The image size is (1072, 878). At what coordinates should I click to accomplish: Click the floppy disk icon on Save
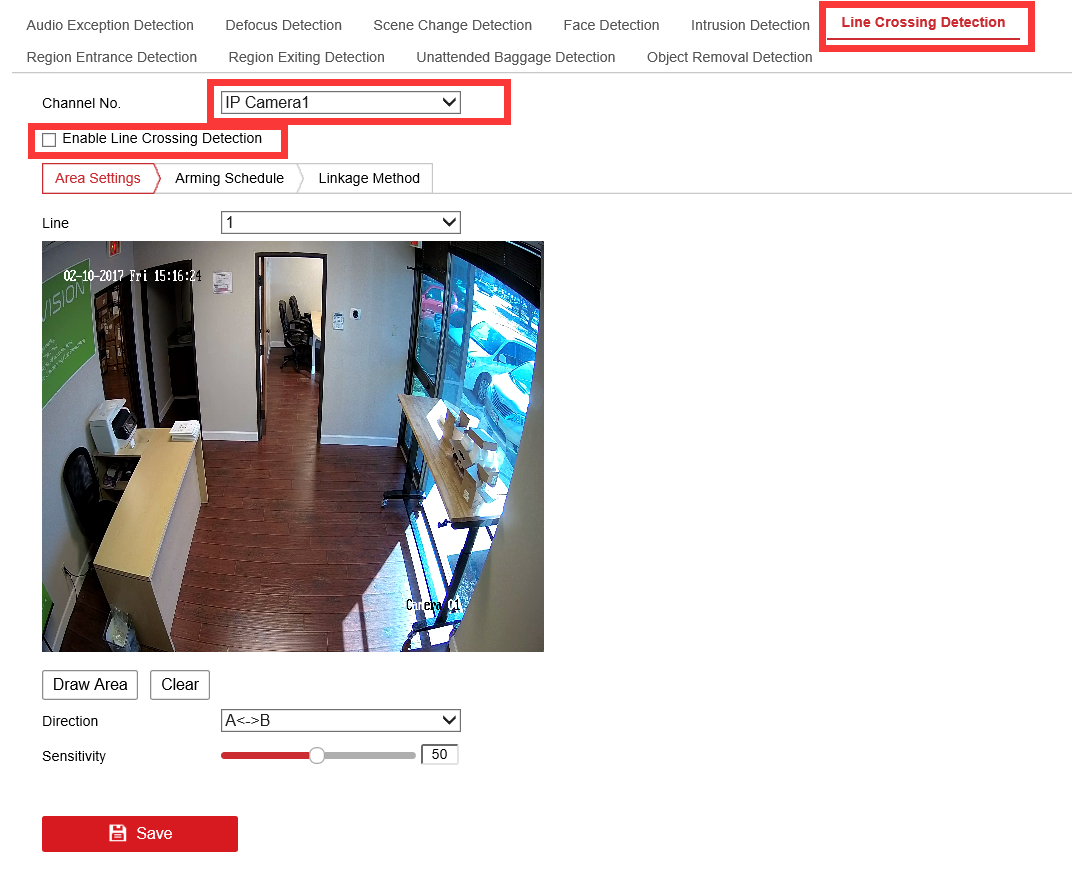click(118, 833)
